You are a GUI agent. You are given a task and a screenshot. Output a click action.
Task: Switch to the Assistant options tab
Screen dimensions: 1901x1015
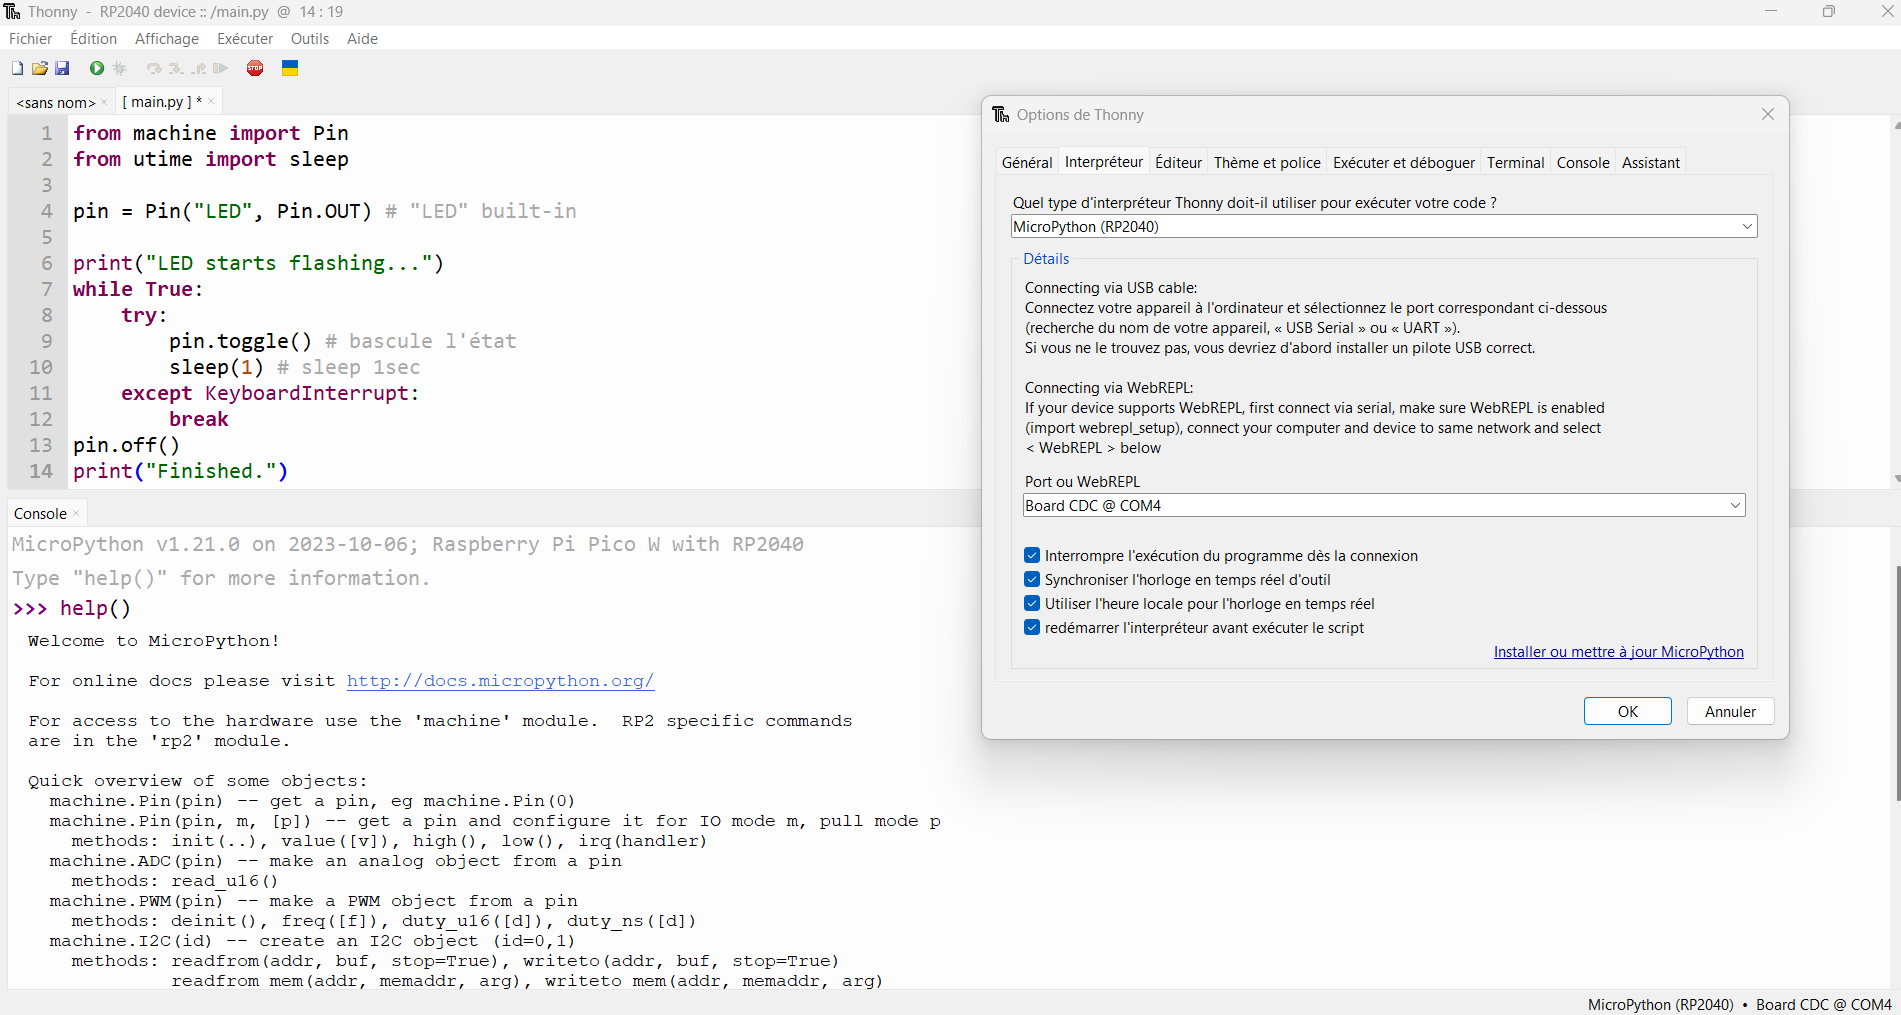point(1651,162)
